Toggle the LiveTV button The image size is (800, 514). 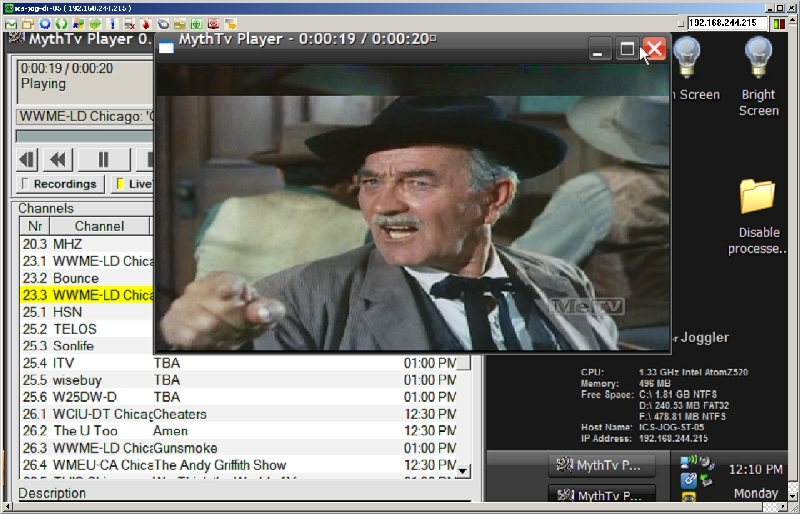click(x=133, y=184)
